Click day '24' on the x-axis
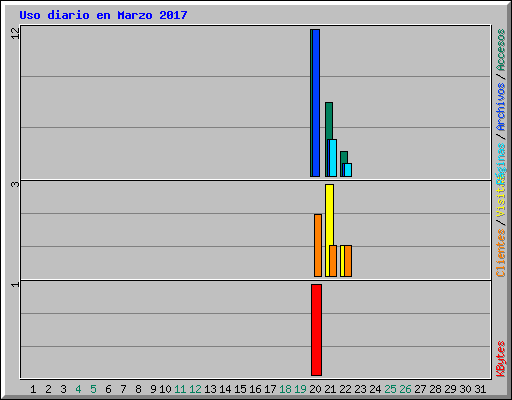The image size is (512, 400). tap(375, 389)
